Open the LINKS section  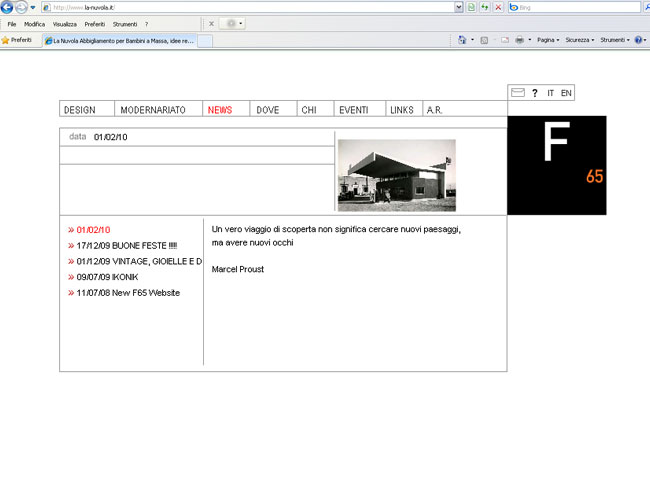[x=402, y=110]
